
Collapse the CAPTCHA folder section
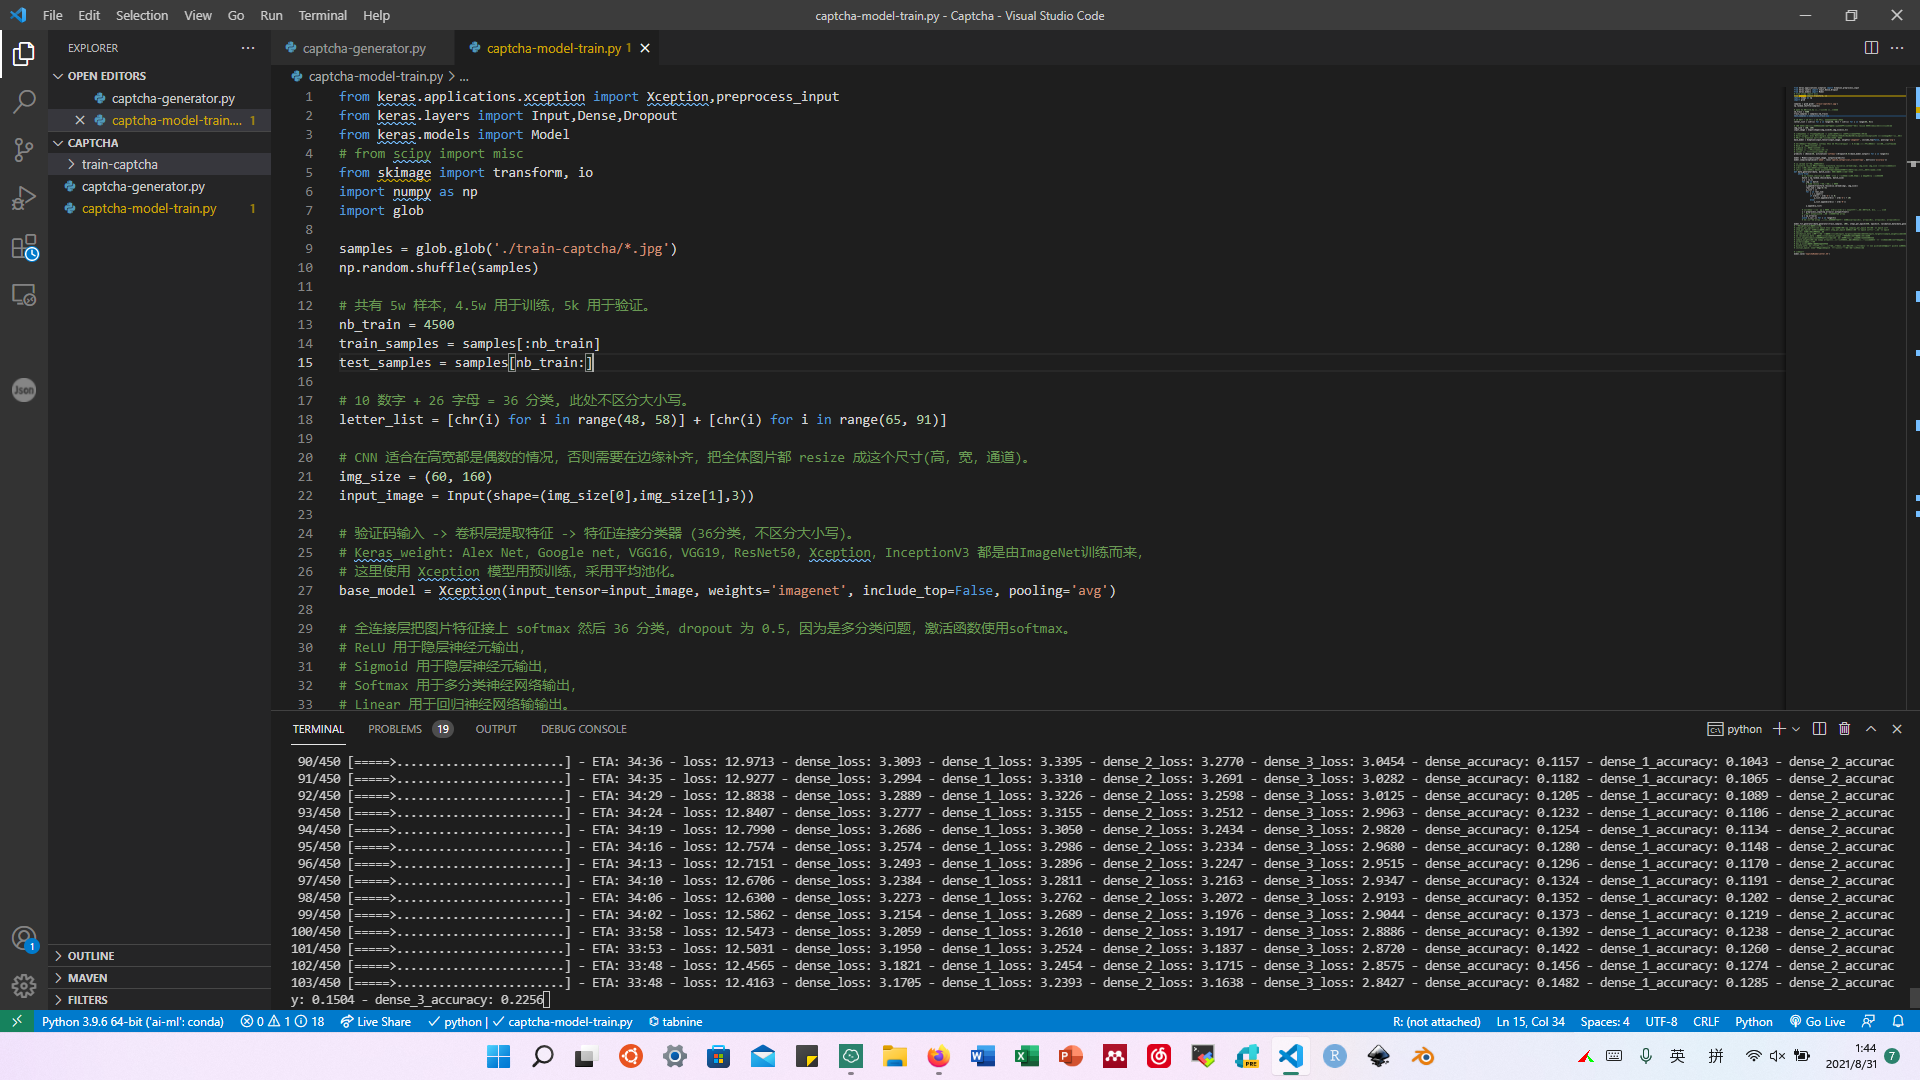tap(159, 143)
